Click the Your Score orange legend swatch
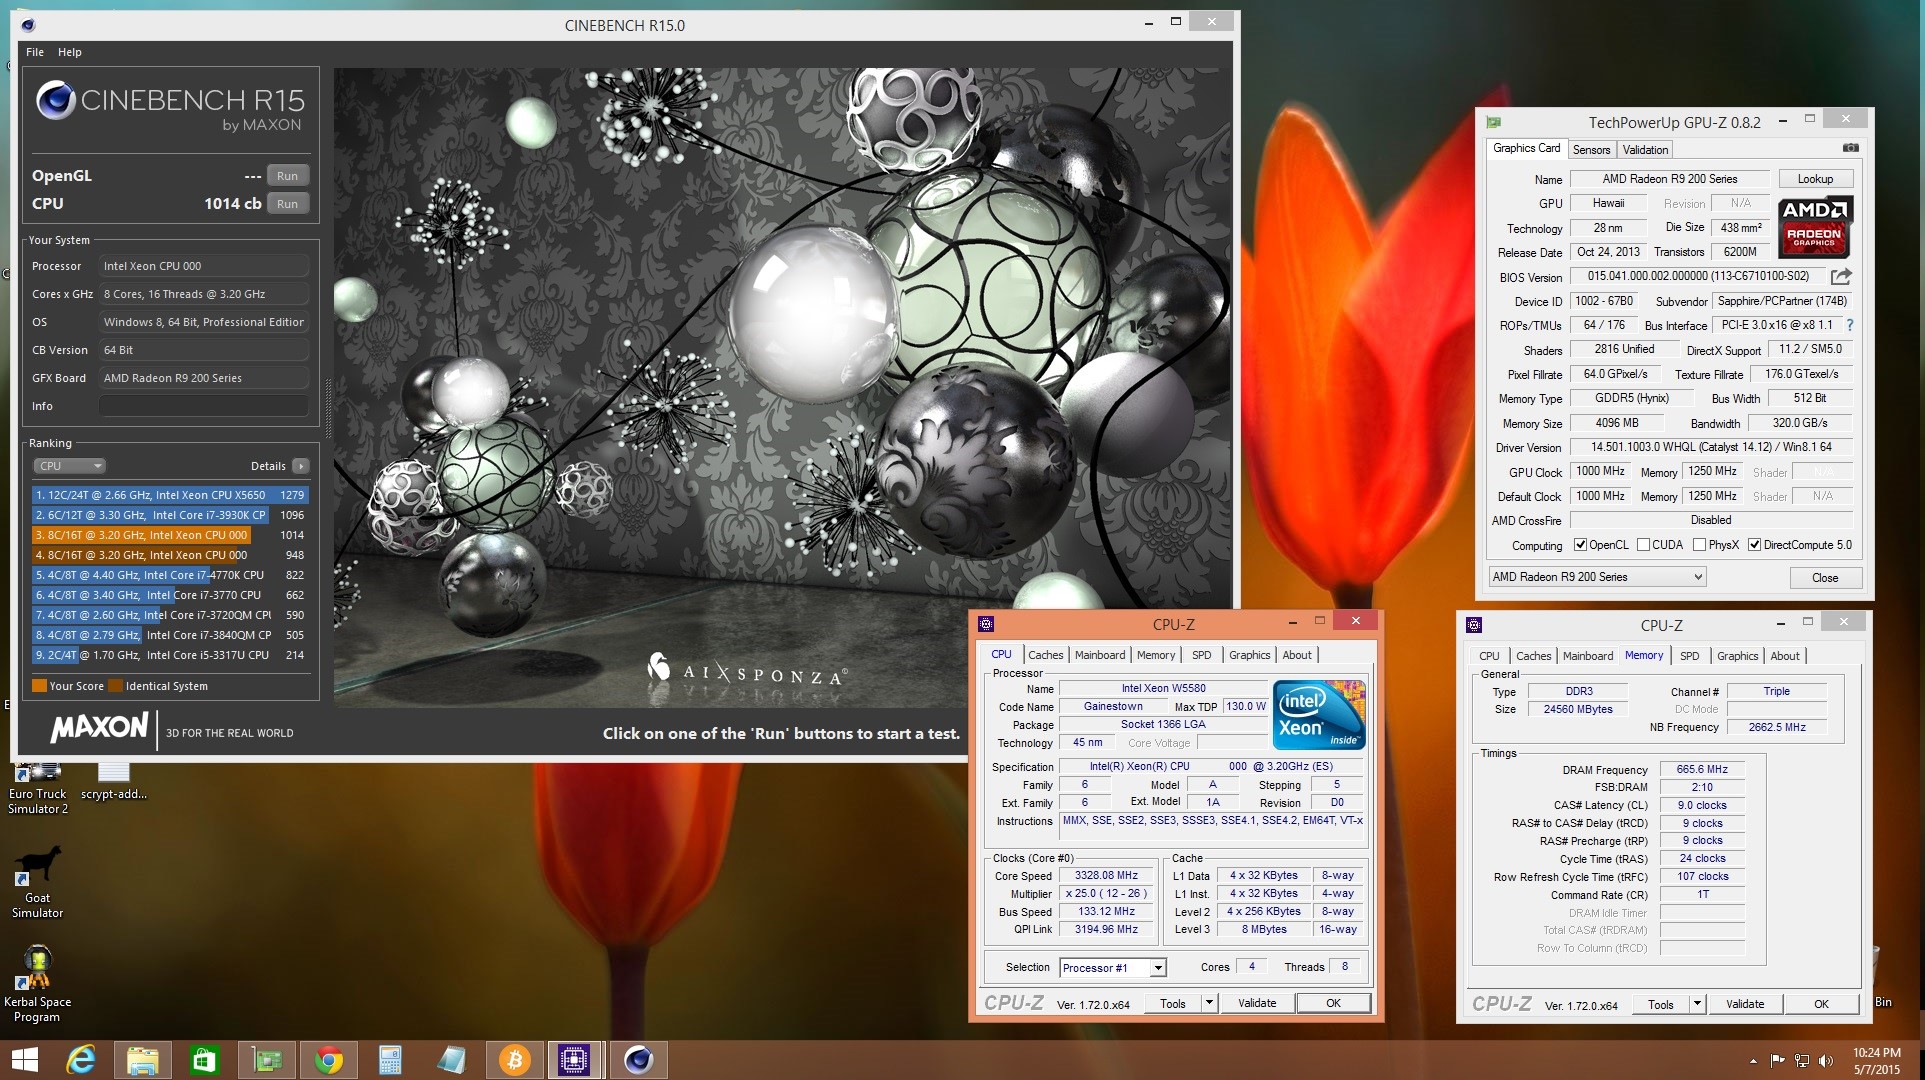The image size is (1925, 1080). point(39,686)
